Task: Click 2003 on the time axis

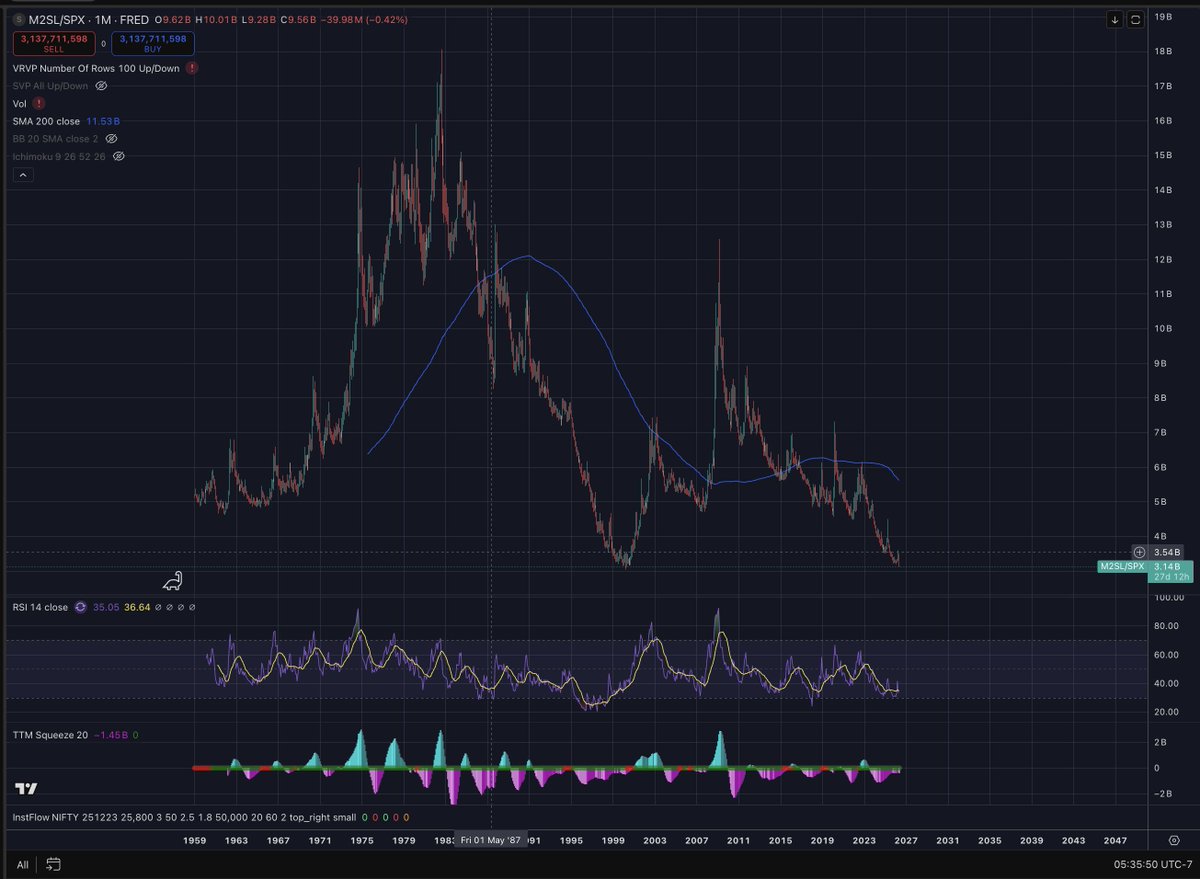Action: click(x=654, y=842)
